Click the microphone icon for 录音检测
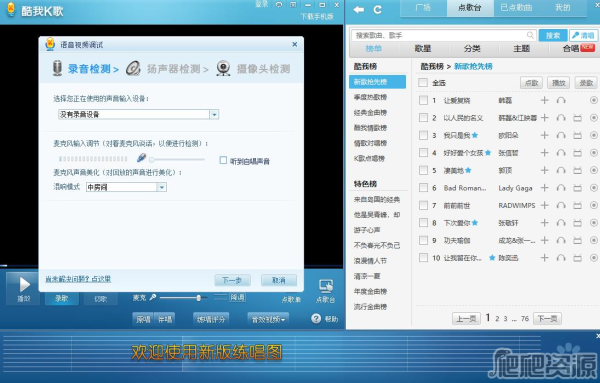 coord(57,68)
